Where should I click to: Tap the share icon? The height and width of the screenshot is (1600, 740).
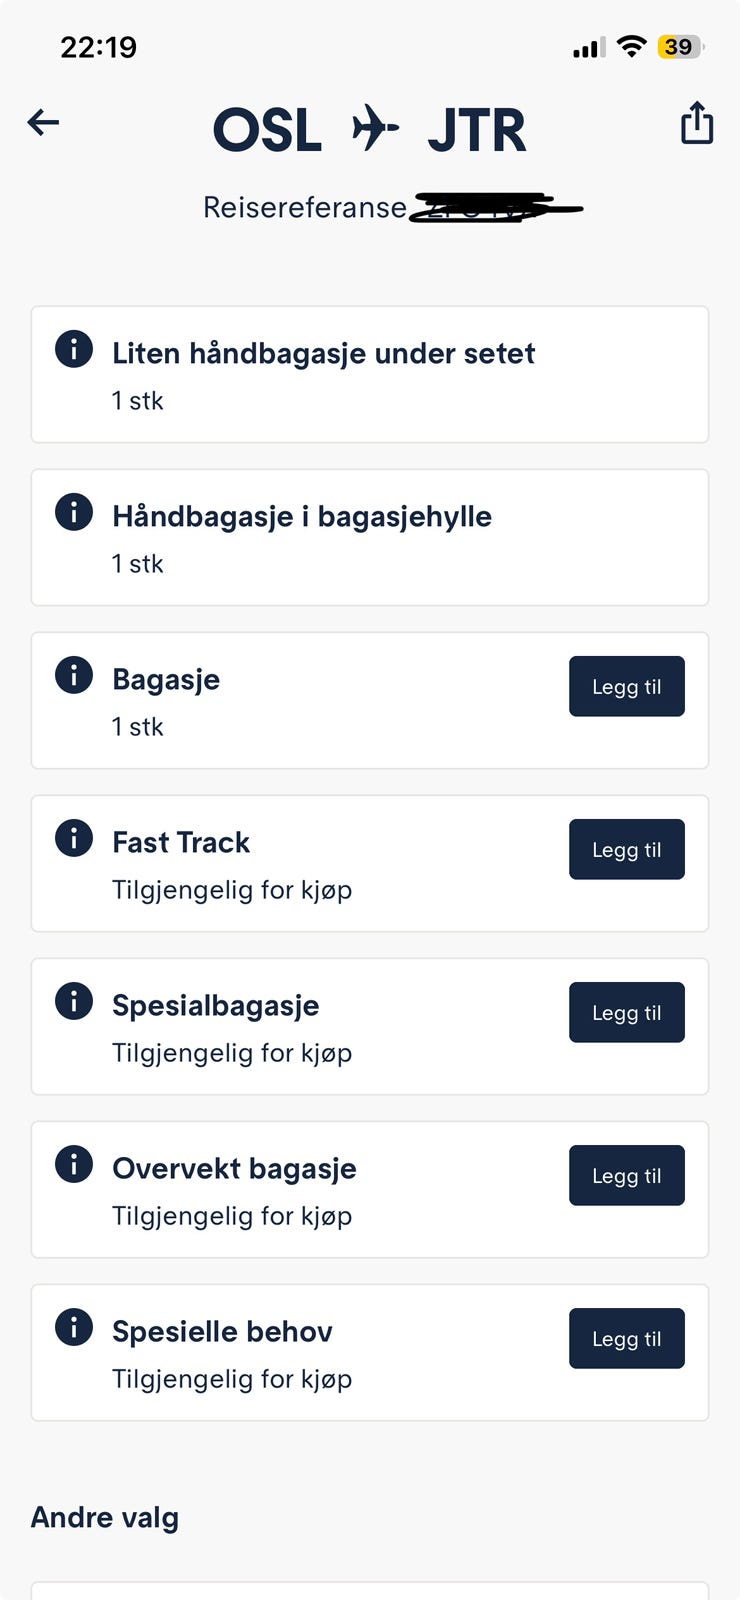point(697,123)
